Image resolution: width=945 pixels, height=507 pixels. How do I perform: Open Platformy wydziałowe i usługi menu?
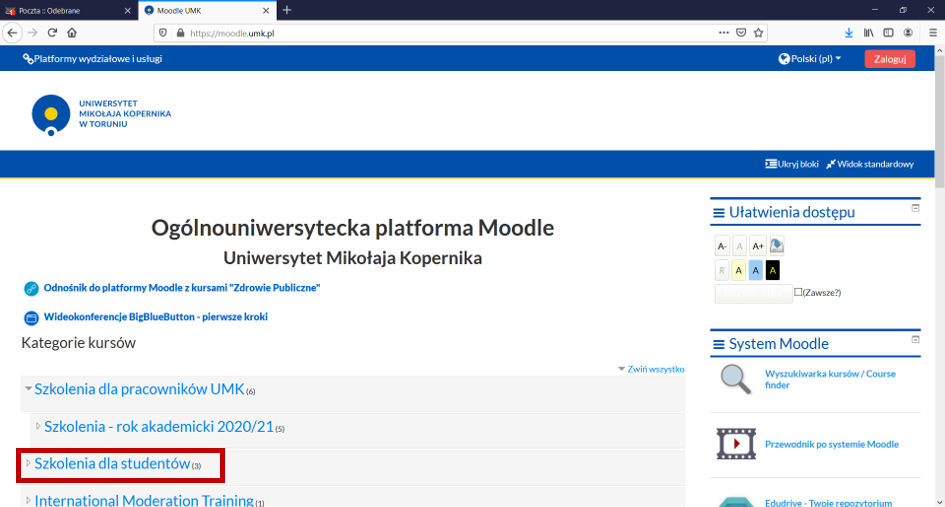[x=92, y=58]
